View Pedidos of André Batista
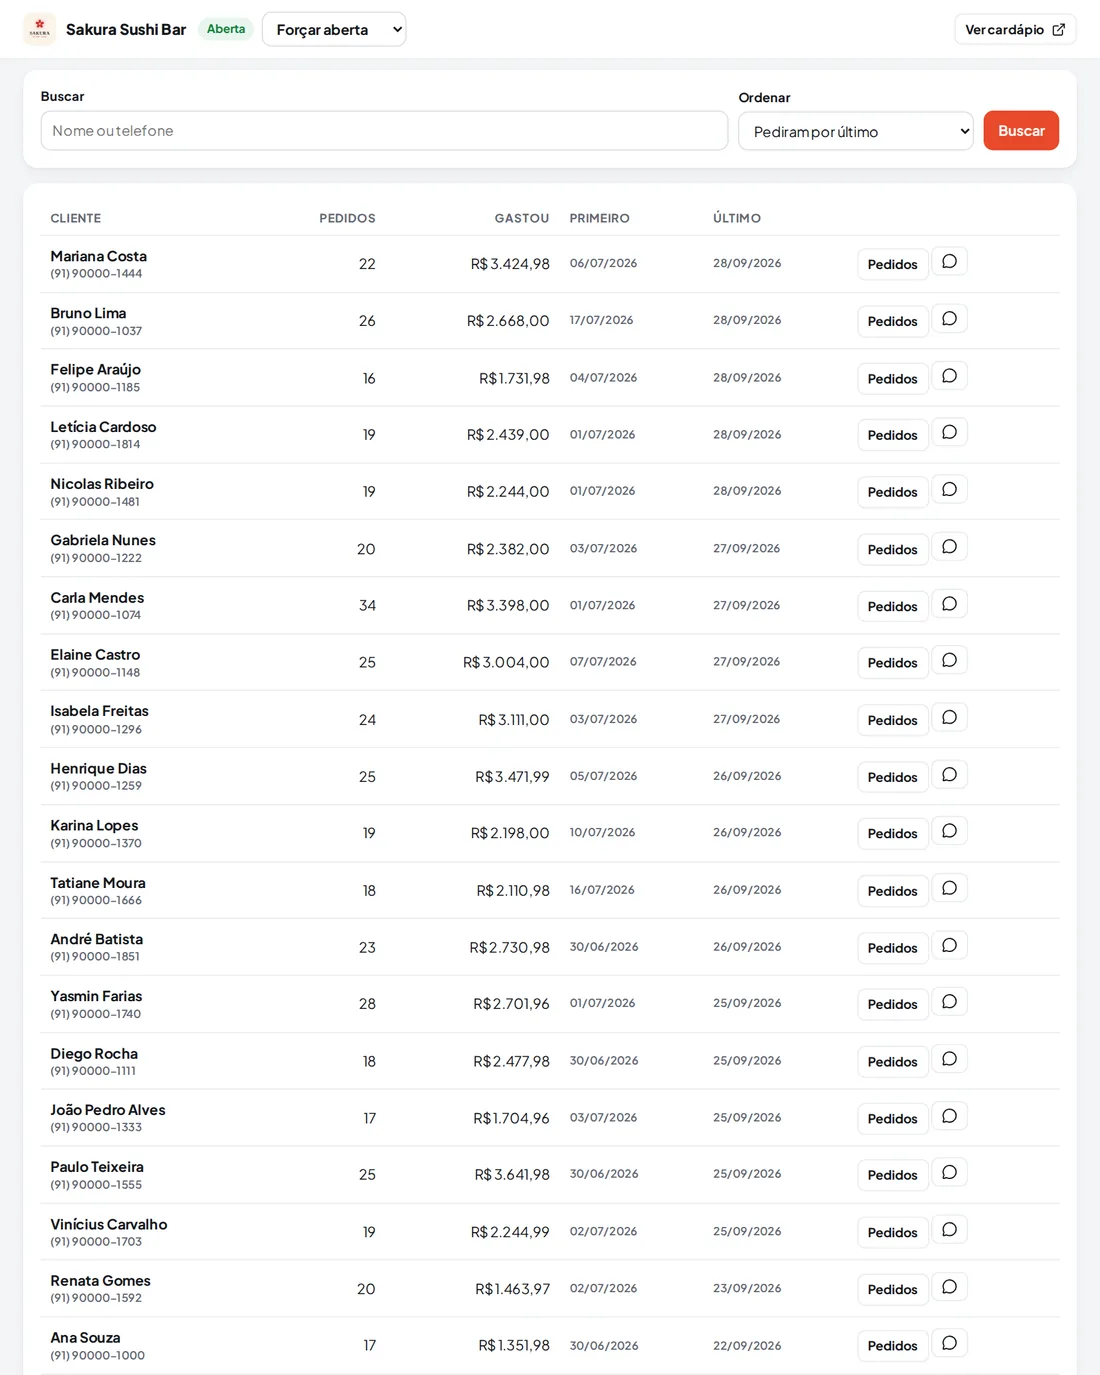This screenshot has height=1375, width=1100. (892, 947)
